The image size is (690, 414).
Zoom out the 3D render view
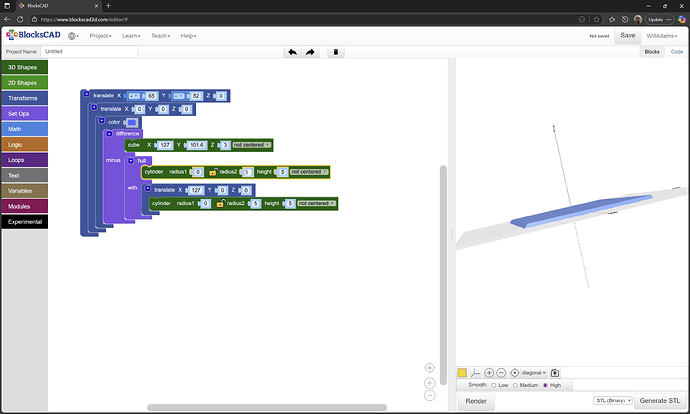click(x=501, y=373)
